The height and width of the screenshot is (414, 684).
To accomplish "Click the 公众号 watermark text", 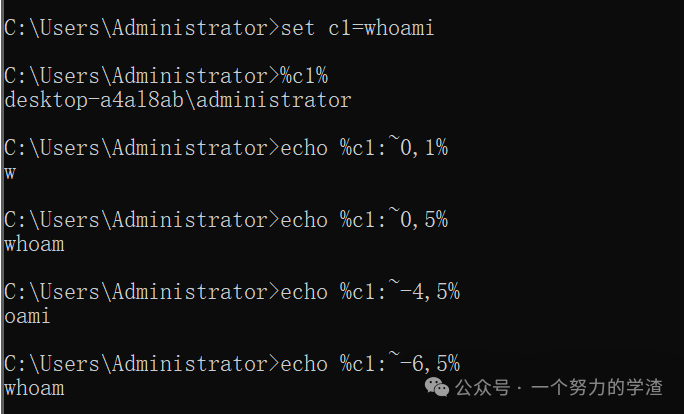I will point(482,387).
